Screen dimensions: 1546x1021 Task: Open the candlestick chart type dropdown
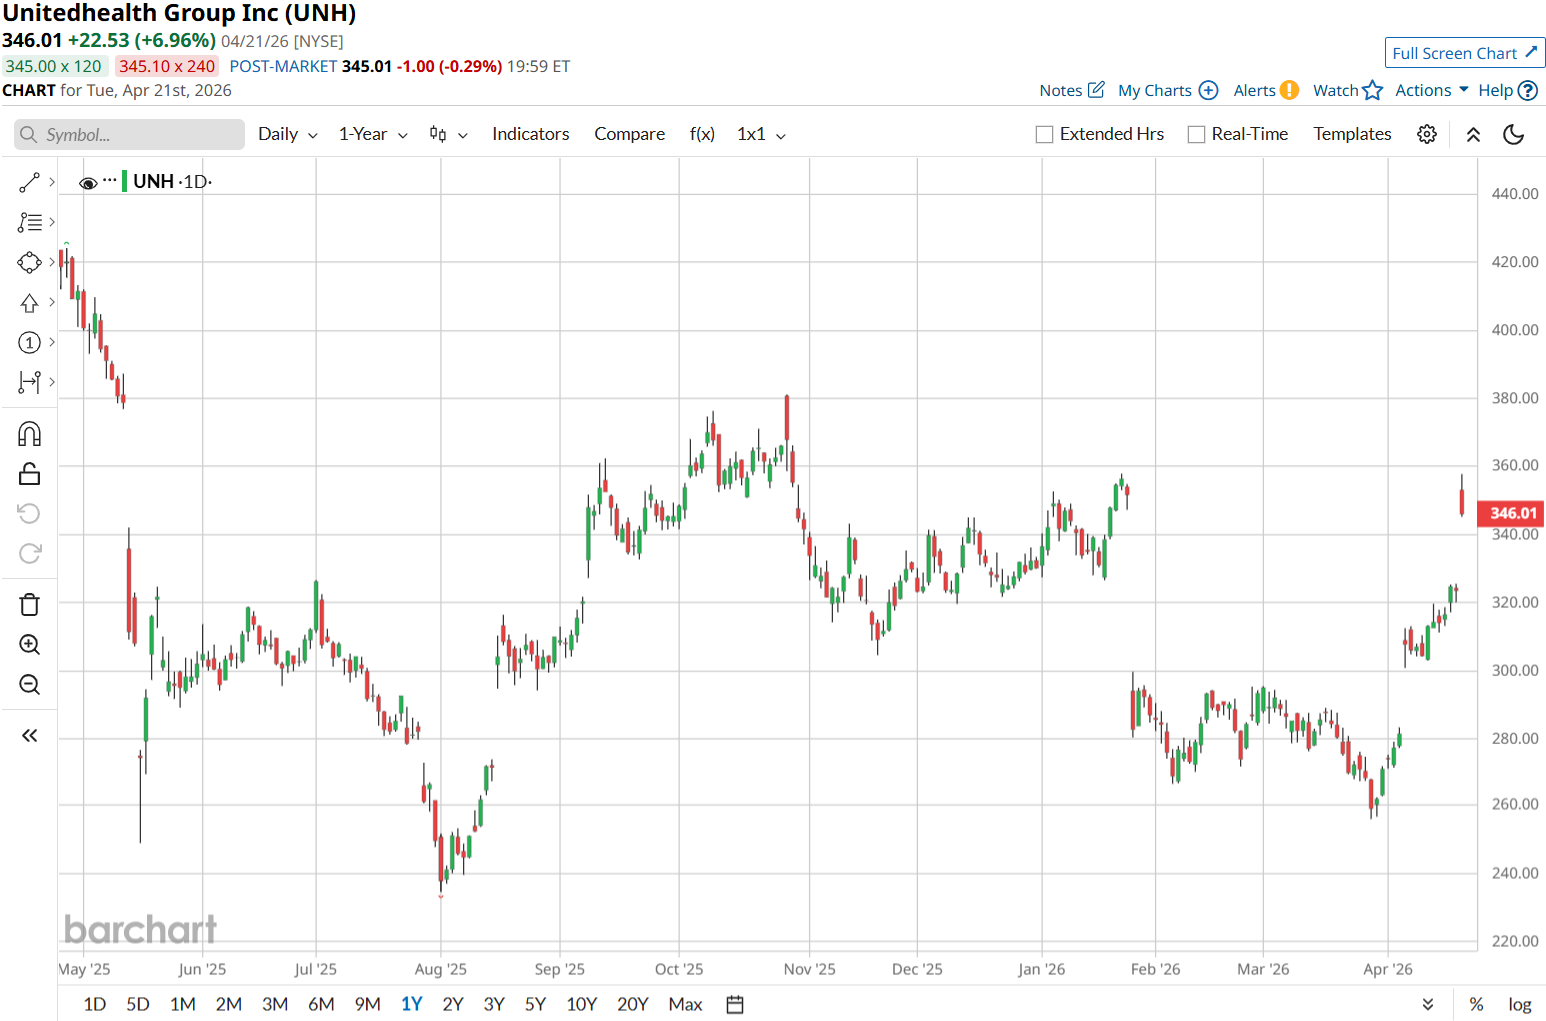coord(448,134)
